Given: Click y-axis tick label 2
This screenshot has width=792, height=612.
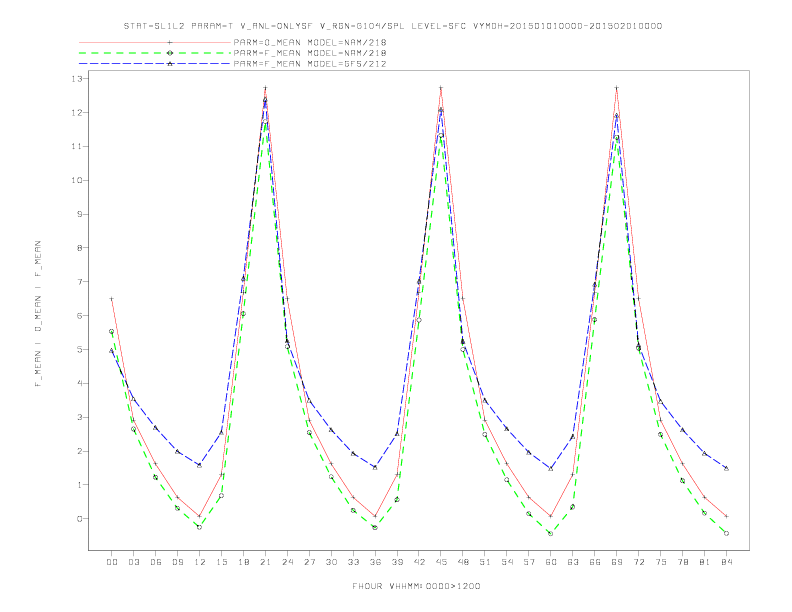Looking at the screenshot, I should (80, 451).
